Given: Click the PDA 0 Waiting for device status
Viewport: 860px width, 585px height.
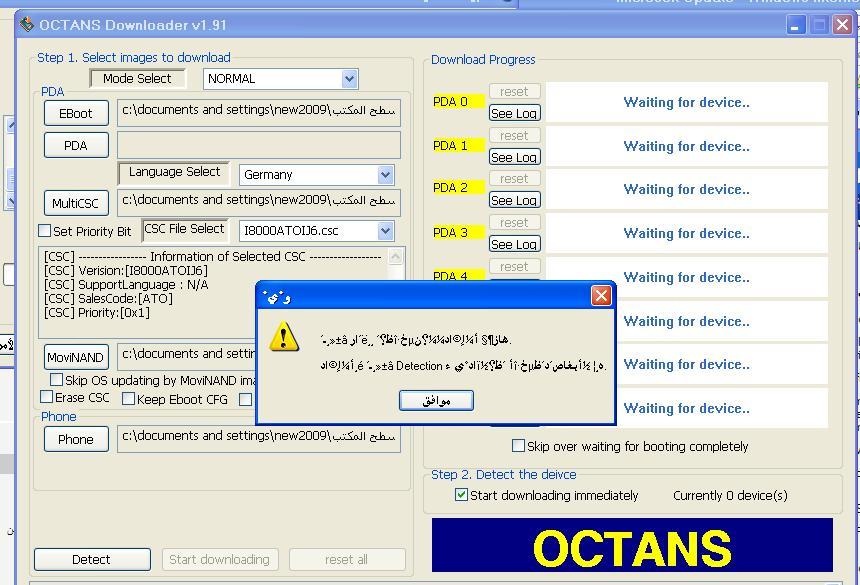Looking at the screenshot, I should pos(686,103).
